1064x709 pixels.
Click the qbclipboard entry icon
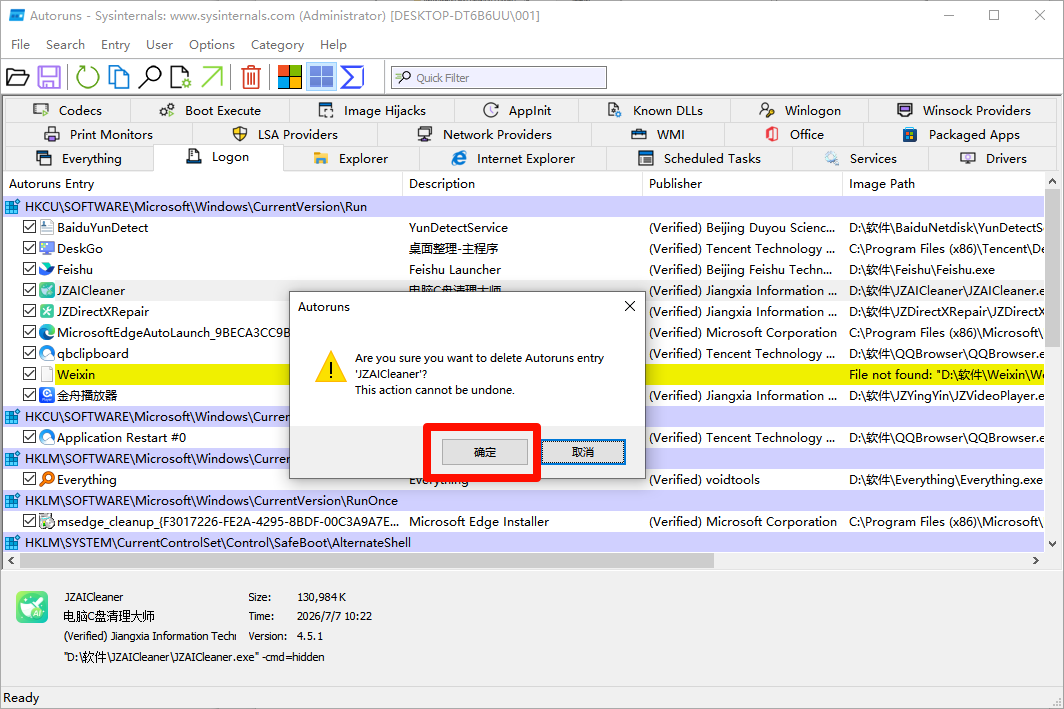47,353
